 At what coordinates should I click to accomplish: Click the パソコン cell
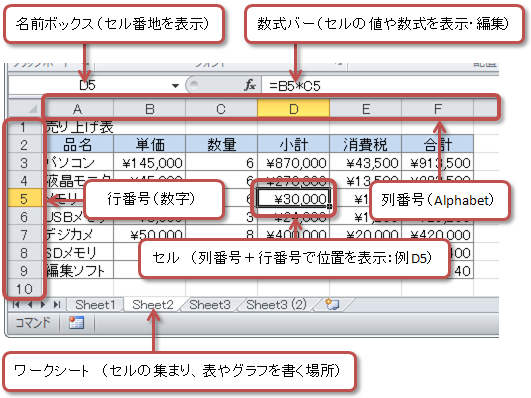coord(78,163)
